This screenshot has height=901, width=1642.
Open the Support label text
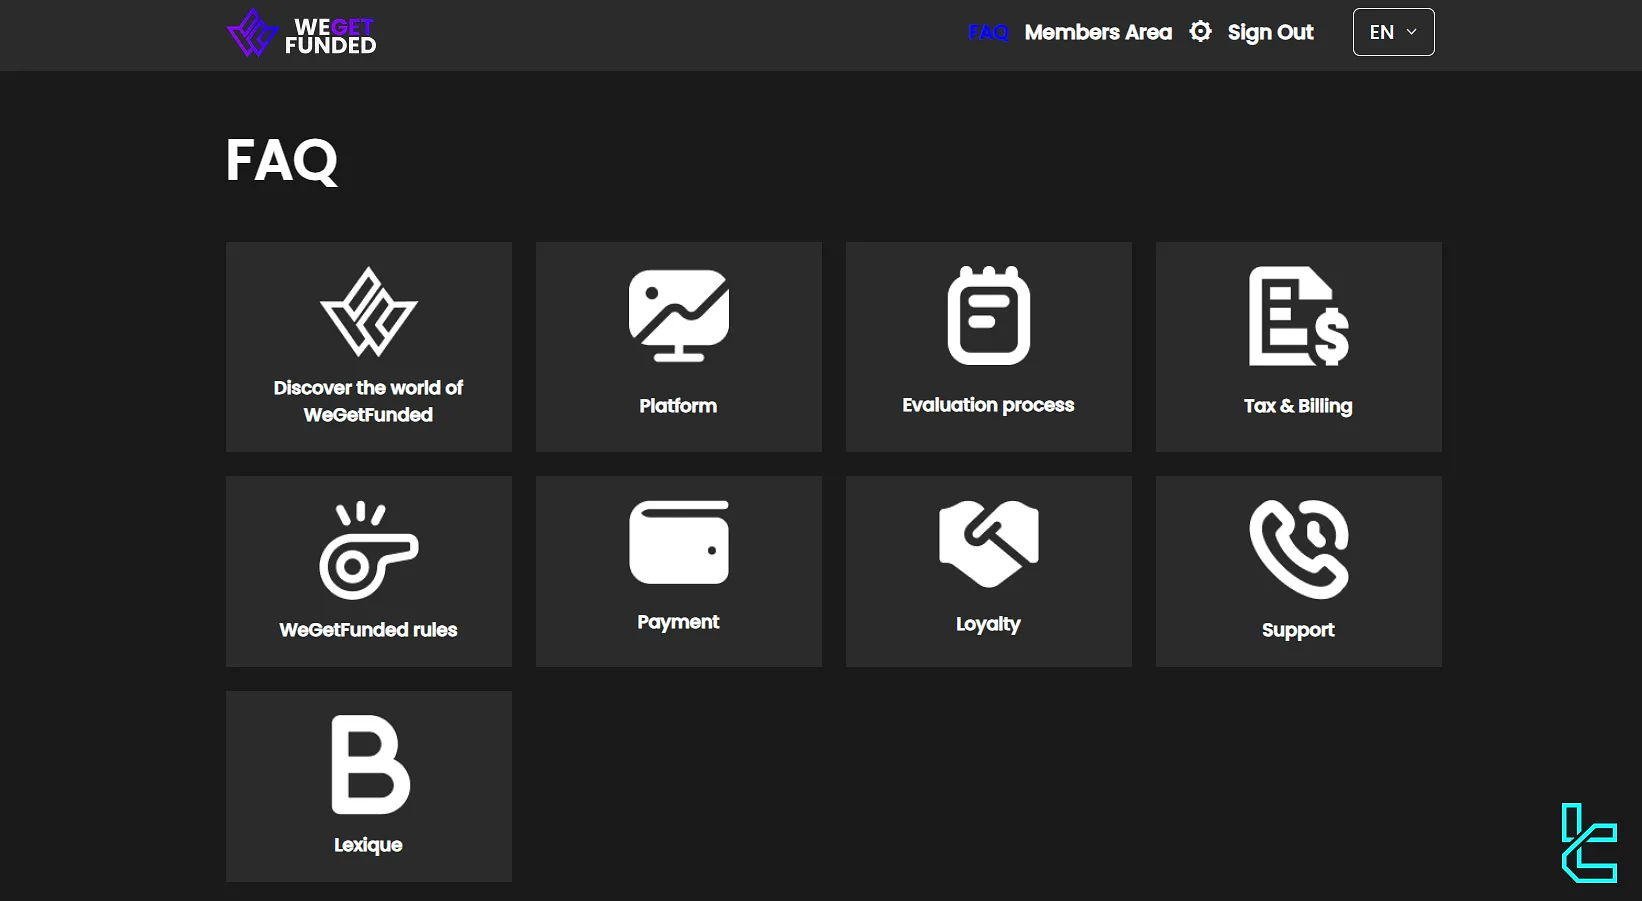1298,630
